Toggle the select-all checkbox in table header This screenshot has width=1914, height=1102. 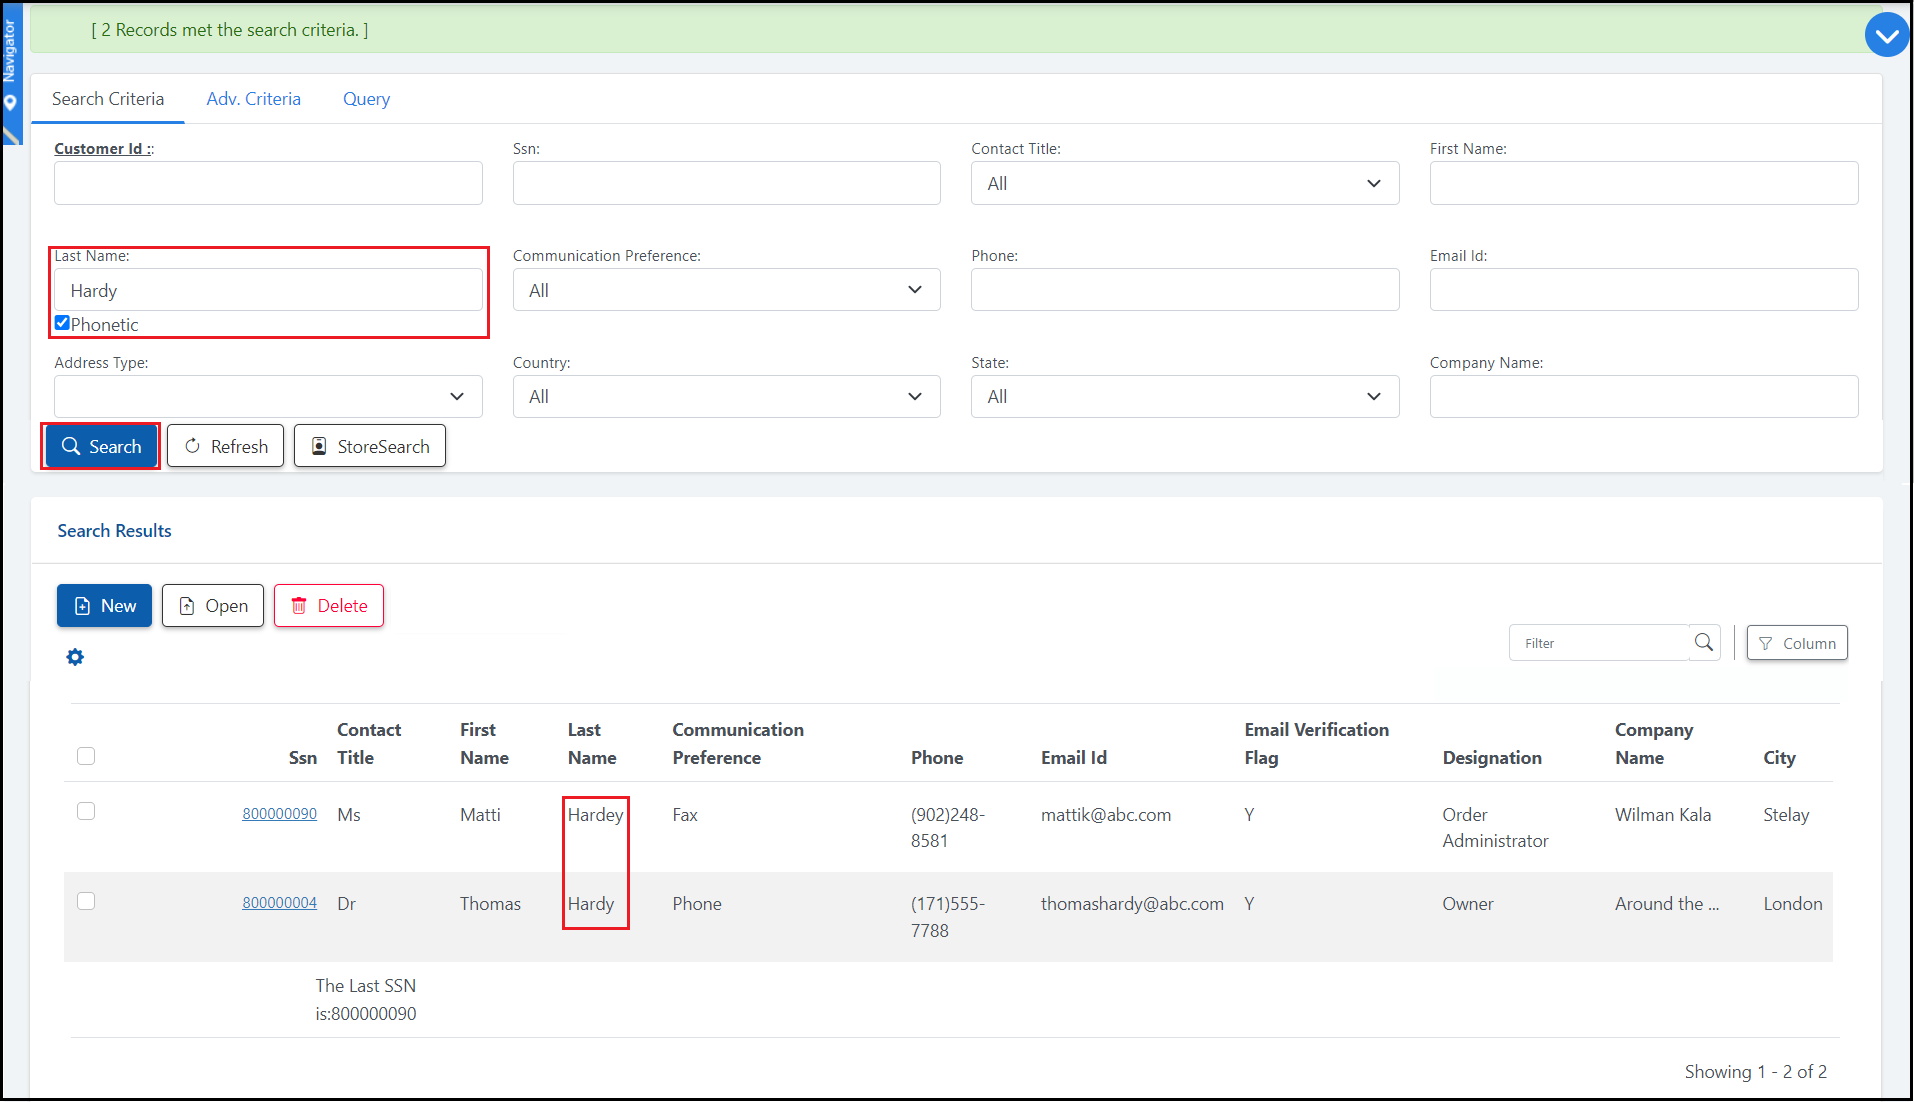coord(86,756)
